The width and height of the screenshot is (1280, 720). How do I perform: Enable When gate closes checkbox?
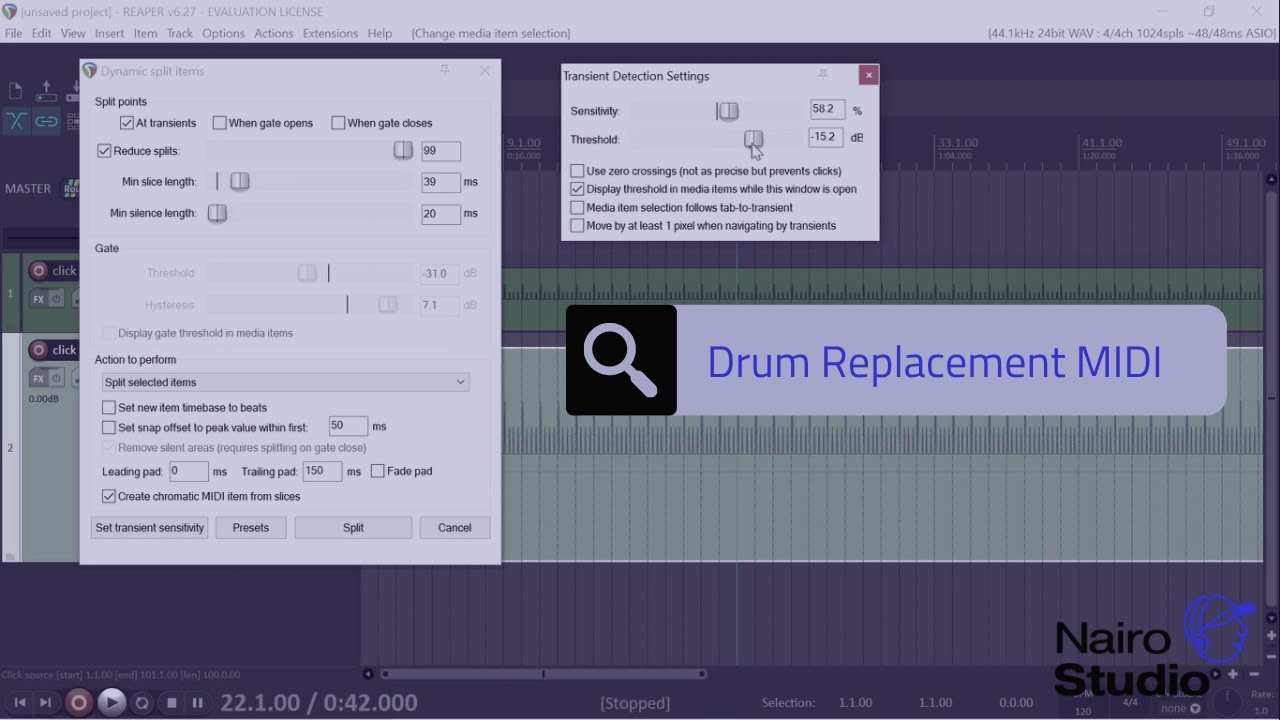coord(338,123)
